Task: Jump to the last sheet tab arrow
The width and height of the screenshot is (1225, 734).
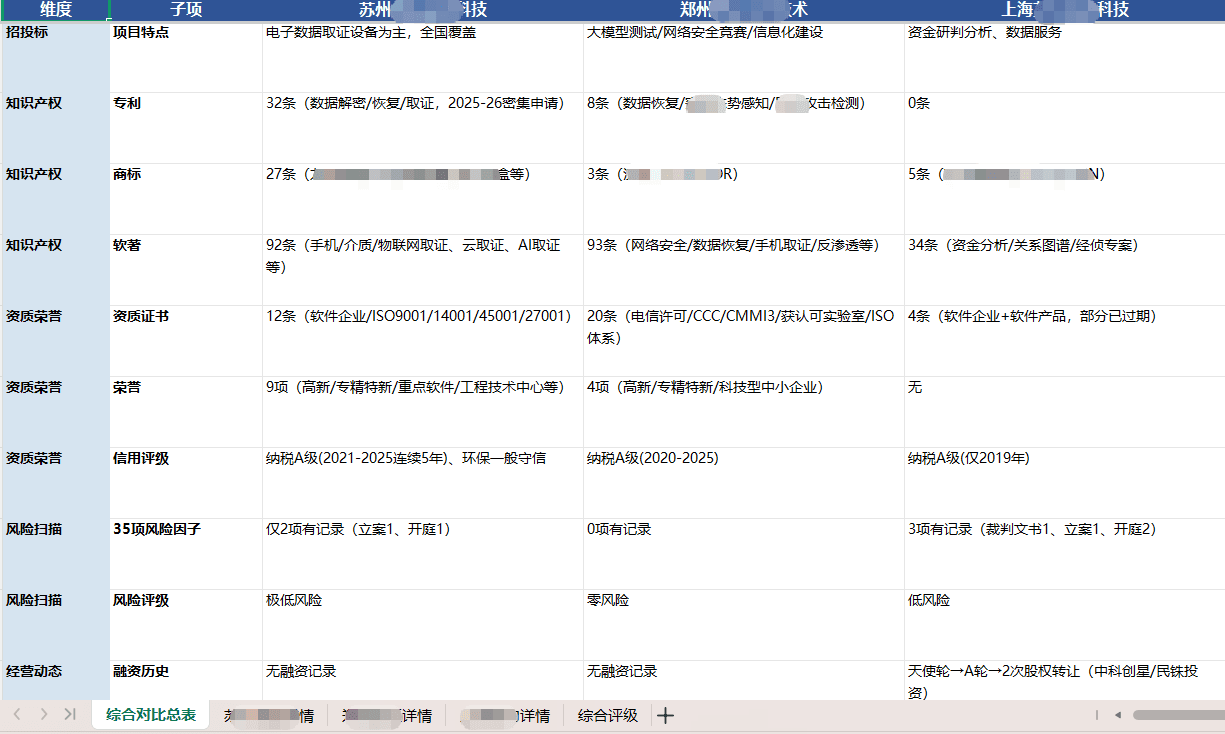Action: point(69,714)
